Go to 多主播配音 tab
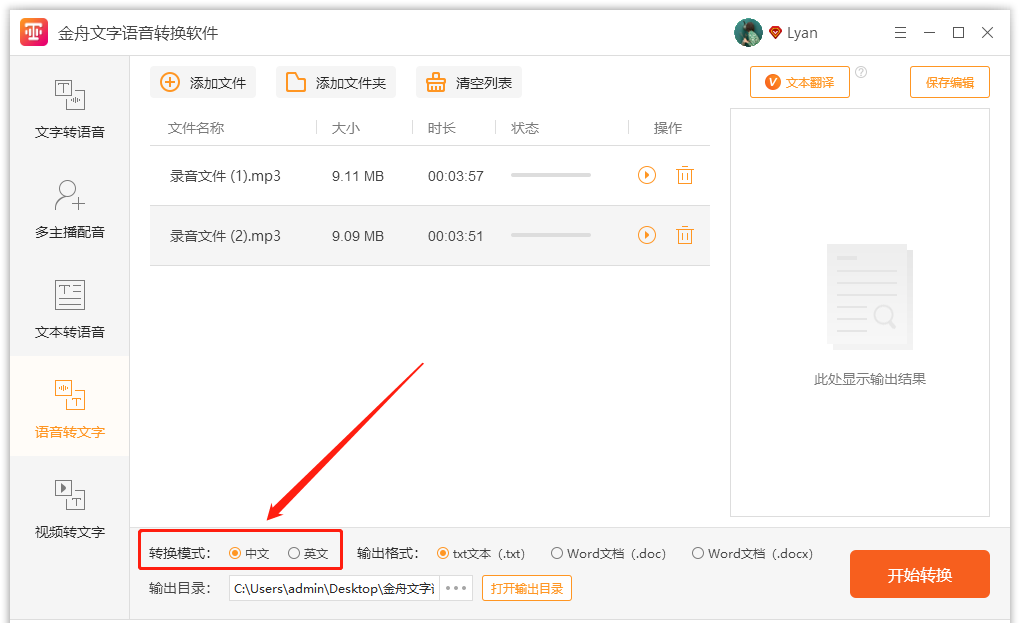 (x=70, y=209)
